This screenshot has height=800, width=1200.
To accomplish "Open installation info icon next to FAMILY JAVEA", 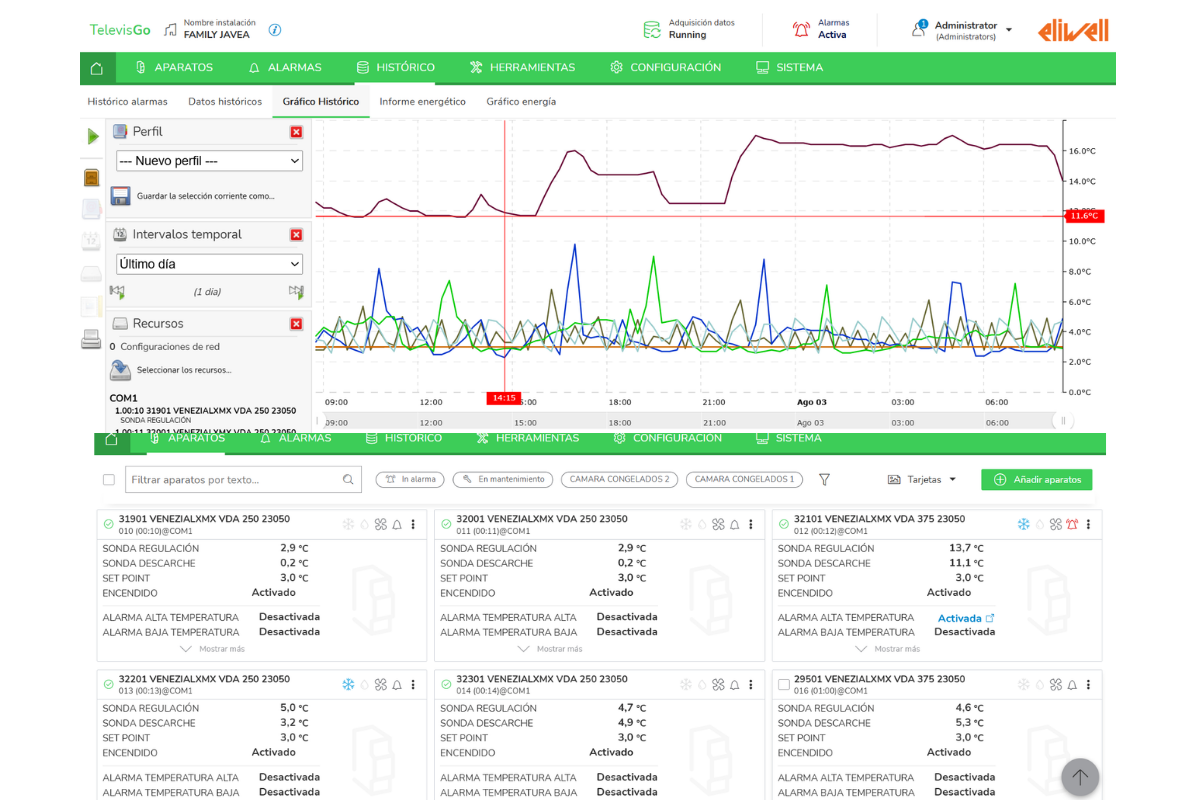I will 275,30.
